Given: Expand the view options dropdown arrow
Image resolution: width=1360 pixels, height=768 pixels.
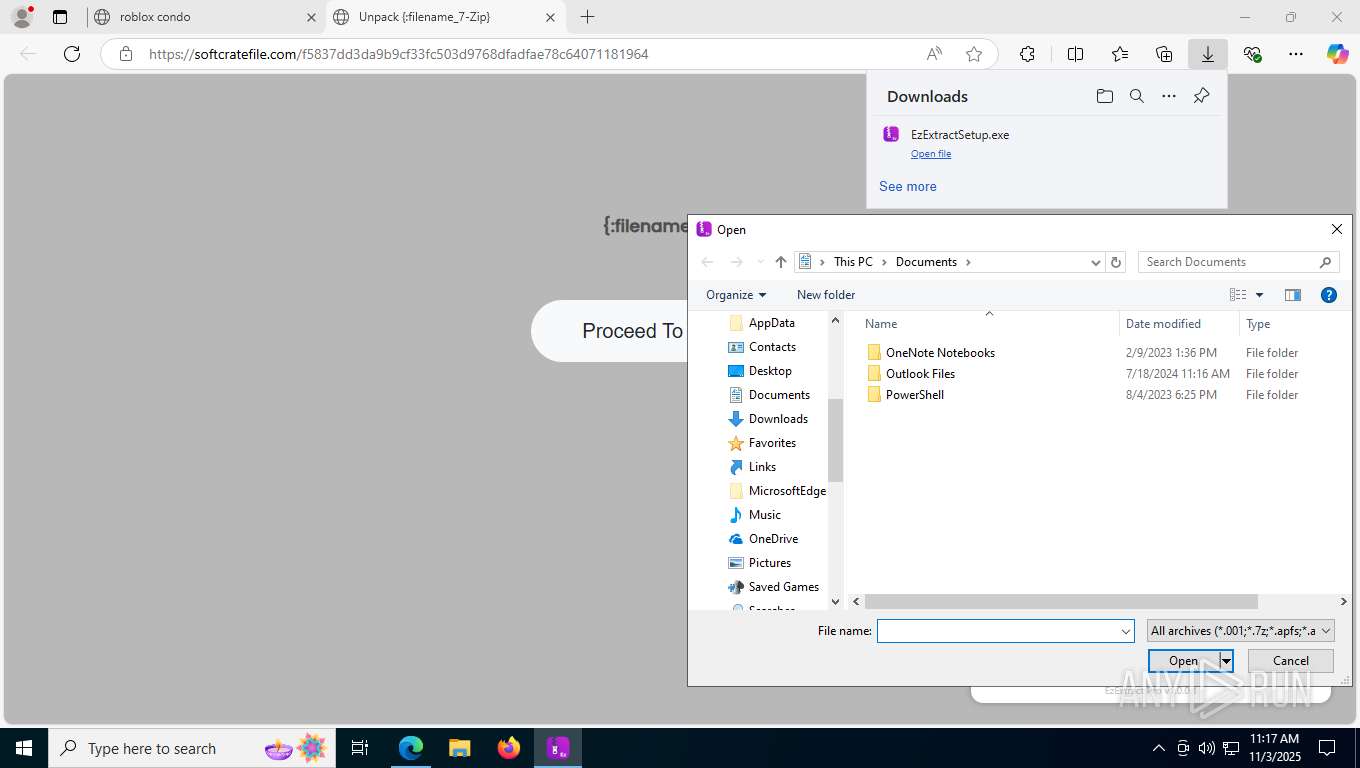Looking at the screenshot, I should tap(1259, 295).
